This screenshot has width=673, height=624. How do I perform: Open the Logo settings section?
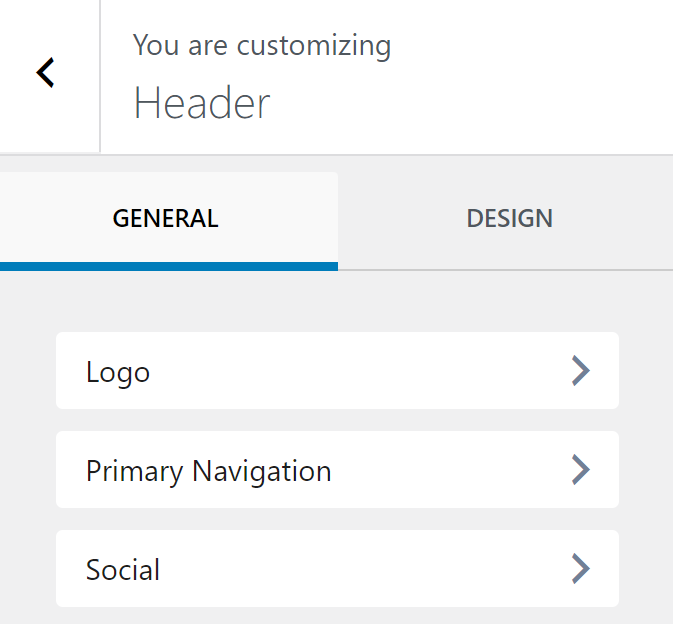coord(337,371)
